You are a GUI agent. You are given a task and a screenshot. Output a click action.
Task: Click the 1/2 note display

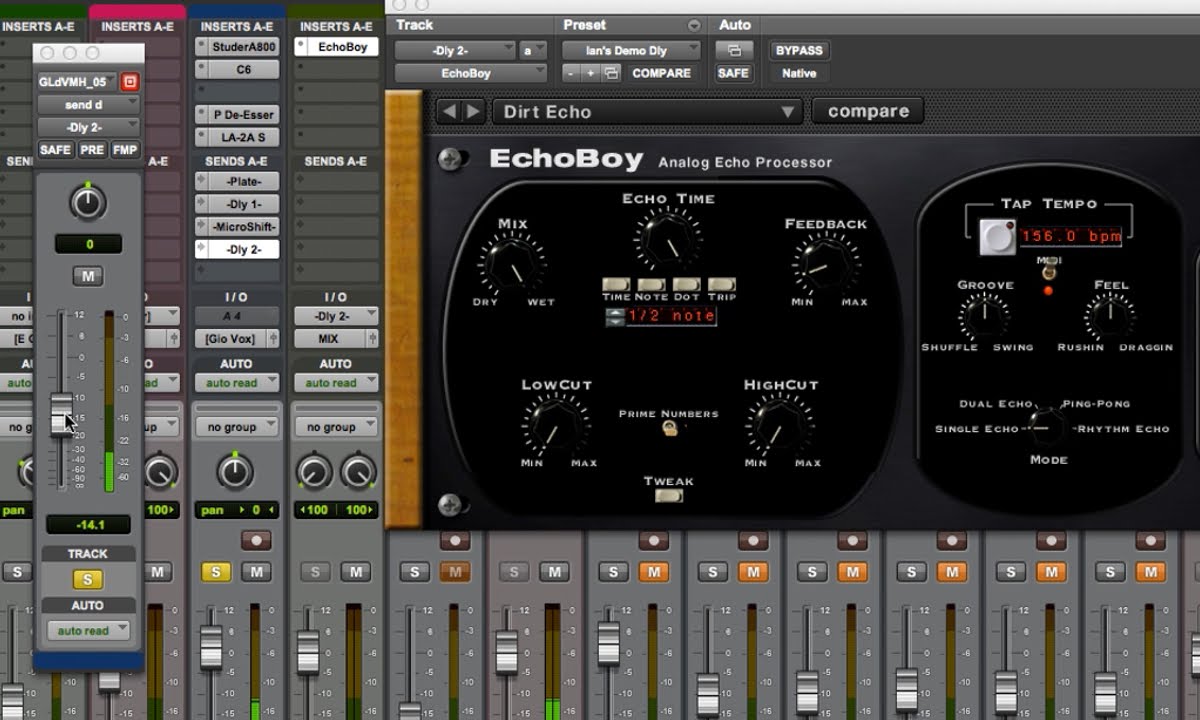click(671, 317)
